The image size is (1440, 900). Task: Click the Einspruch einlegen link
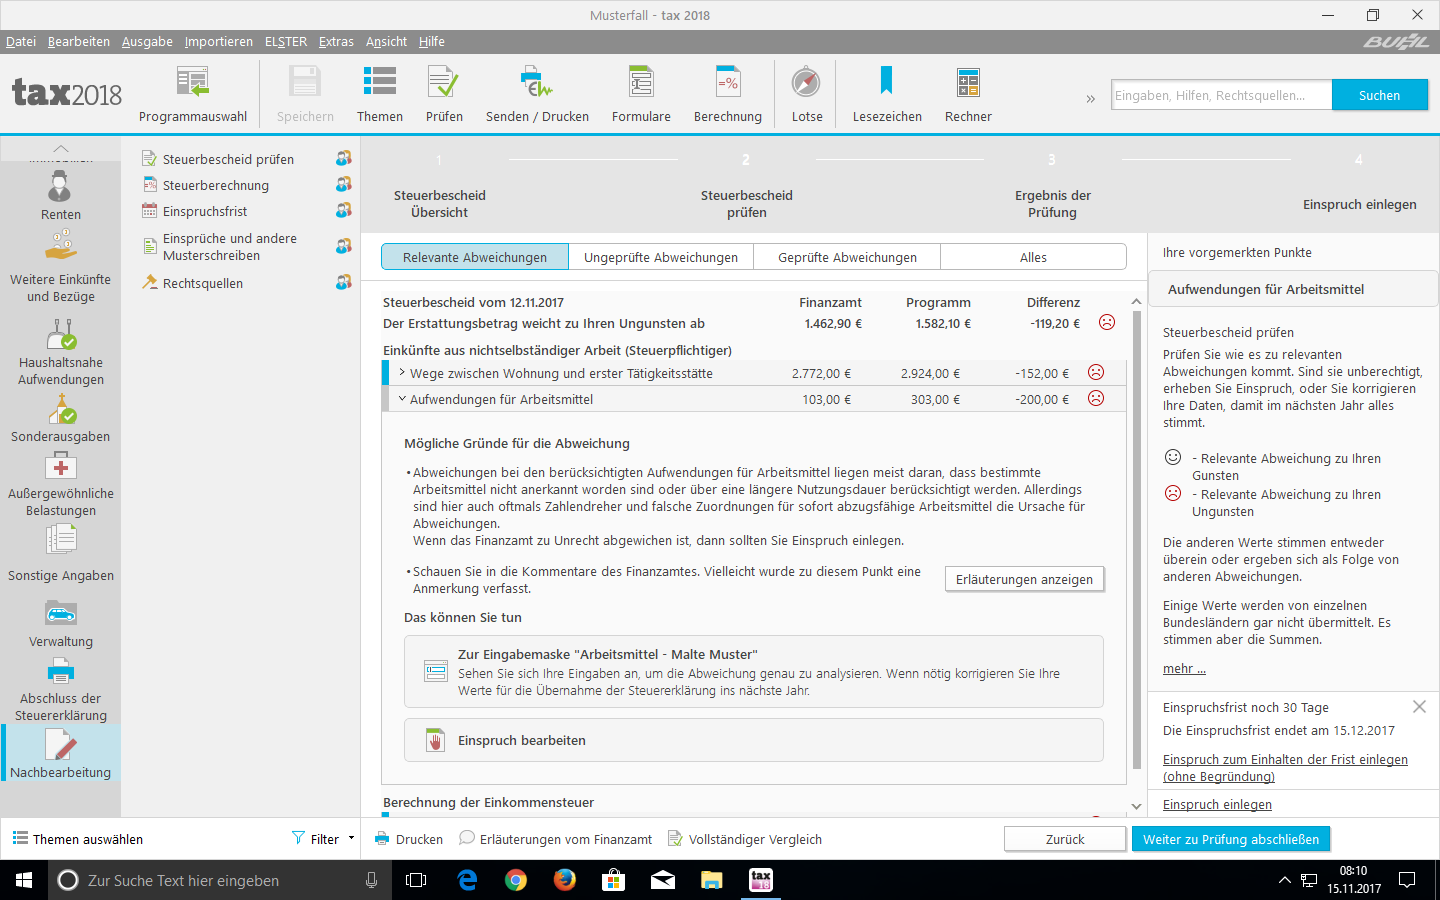coord(1217,805)
